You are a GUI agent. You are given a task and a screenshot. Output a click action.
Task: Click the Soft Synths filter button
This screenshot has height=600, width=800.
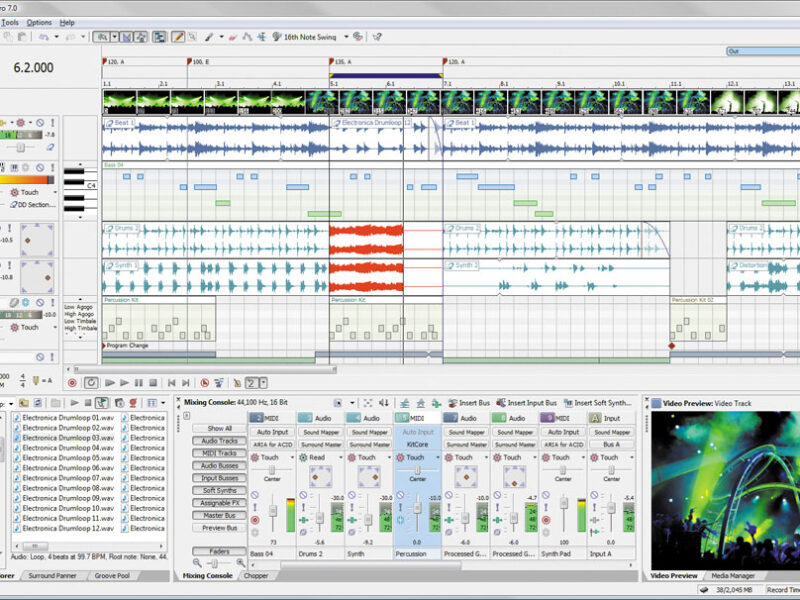click(x=219, y=490)
